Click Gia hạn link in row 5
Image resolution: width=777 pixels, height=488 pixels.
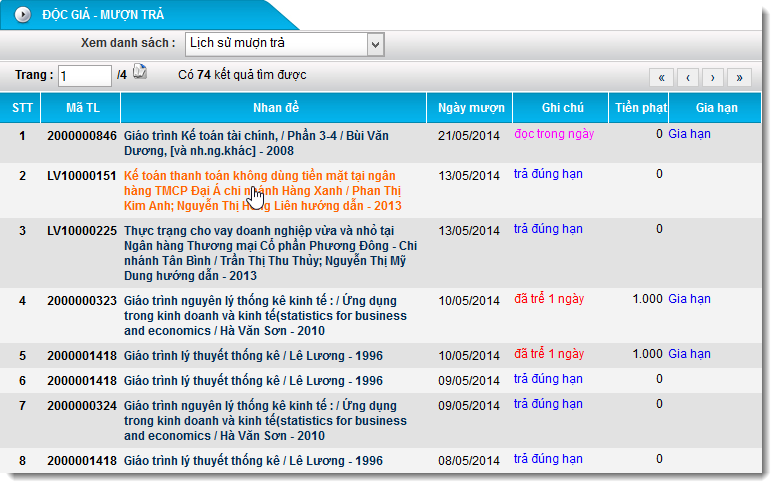689,354
